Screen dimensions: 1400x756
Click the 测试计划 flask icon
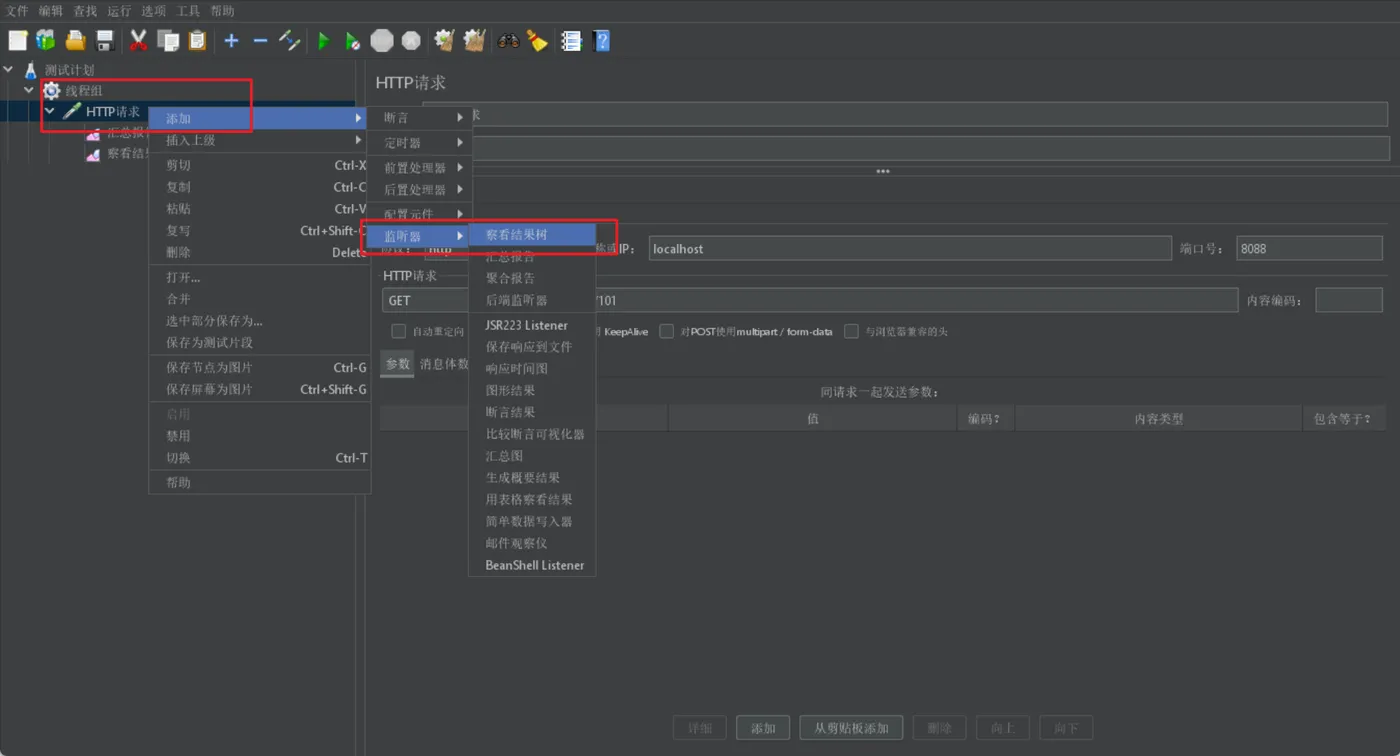tap(31, 70)
